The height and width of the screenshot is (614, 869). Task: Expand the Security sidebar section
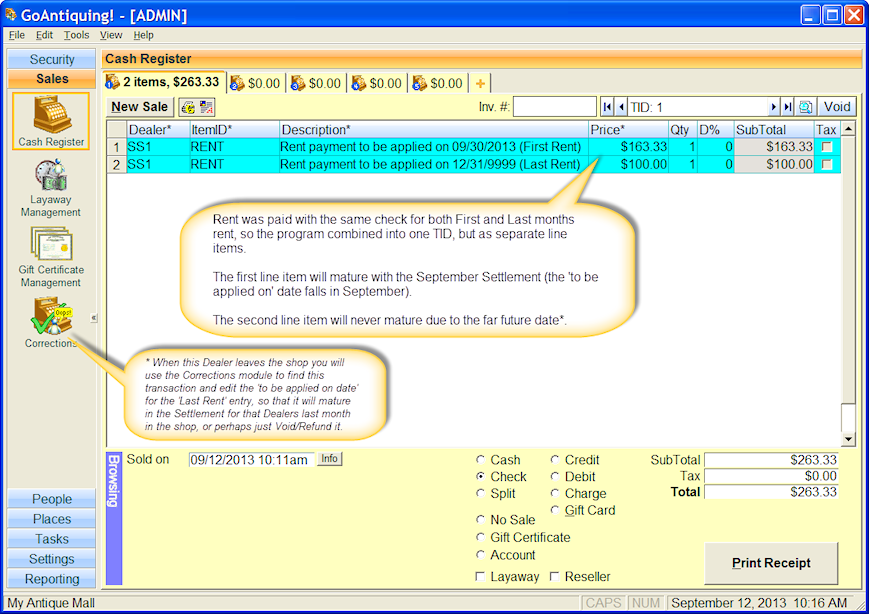[52, 59]
